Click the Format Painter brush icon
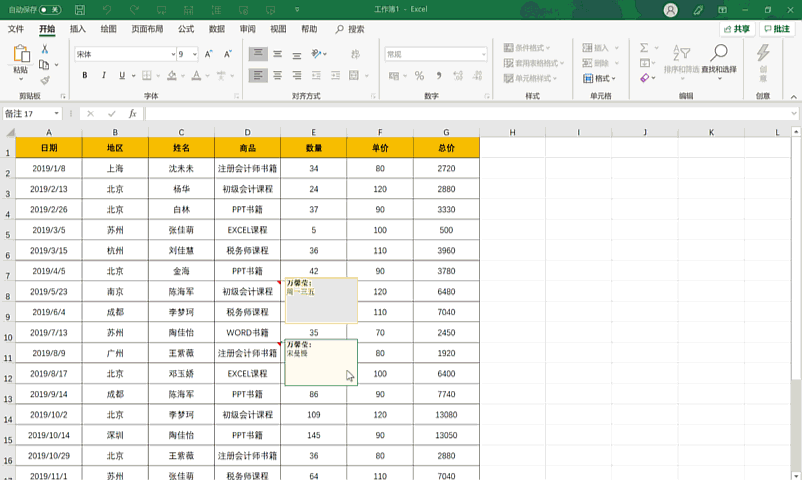This screenshot has height=480, width=802. pos(44,79)
